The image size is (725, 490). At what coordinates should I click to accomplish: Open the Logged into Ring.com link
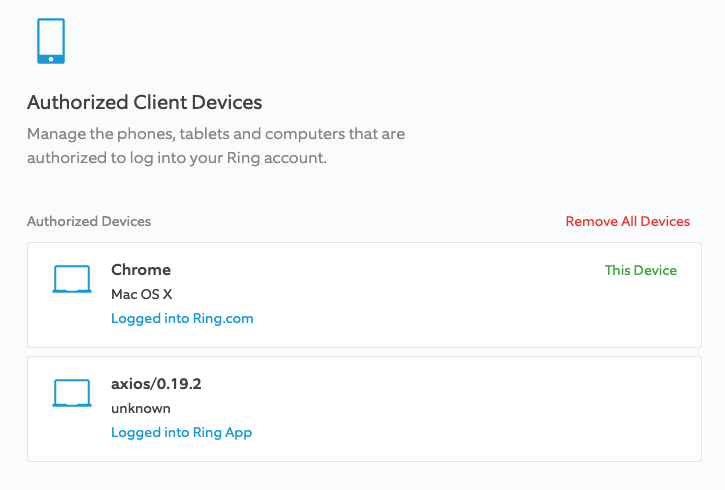pos(182,318)
